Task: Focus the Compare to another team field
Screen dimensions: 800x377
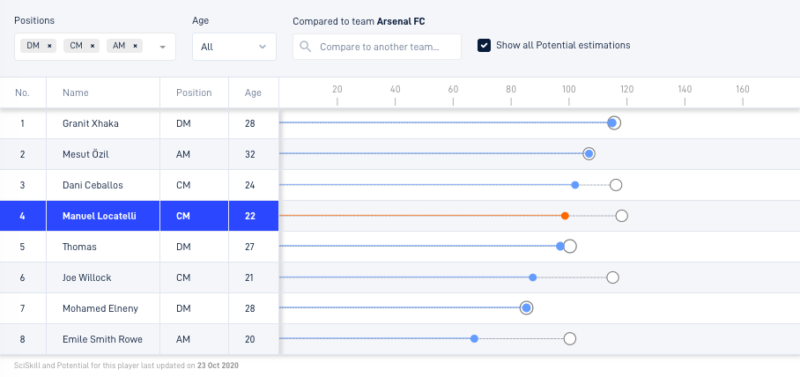Action: coord(377,47)
